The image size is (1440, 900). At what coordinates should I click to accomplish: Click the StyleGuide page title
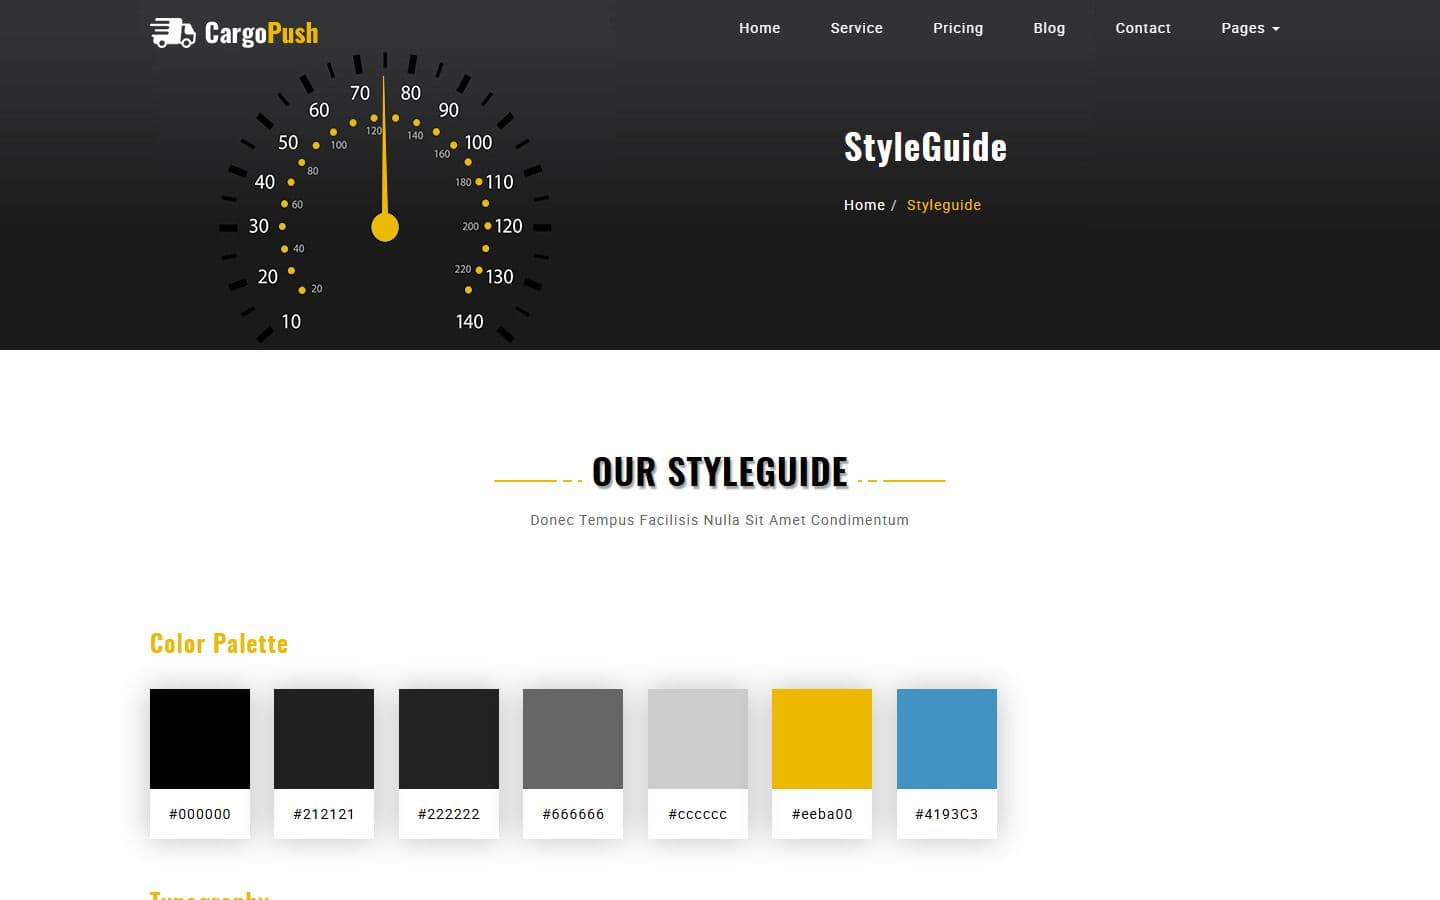925,147
